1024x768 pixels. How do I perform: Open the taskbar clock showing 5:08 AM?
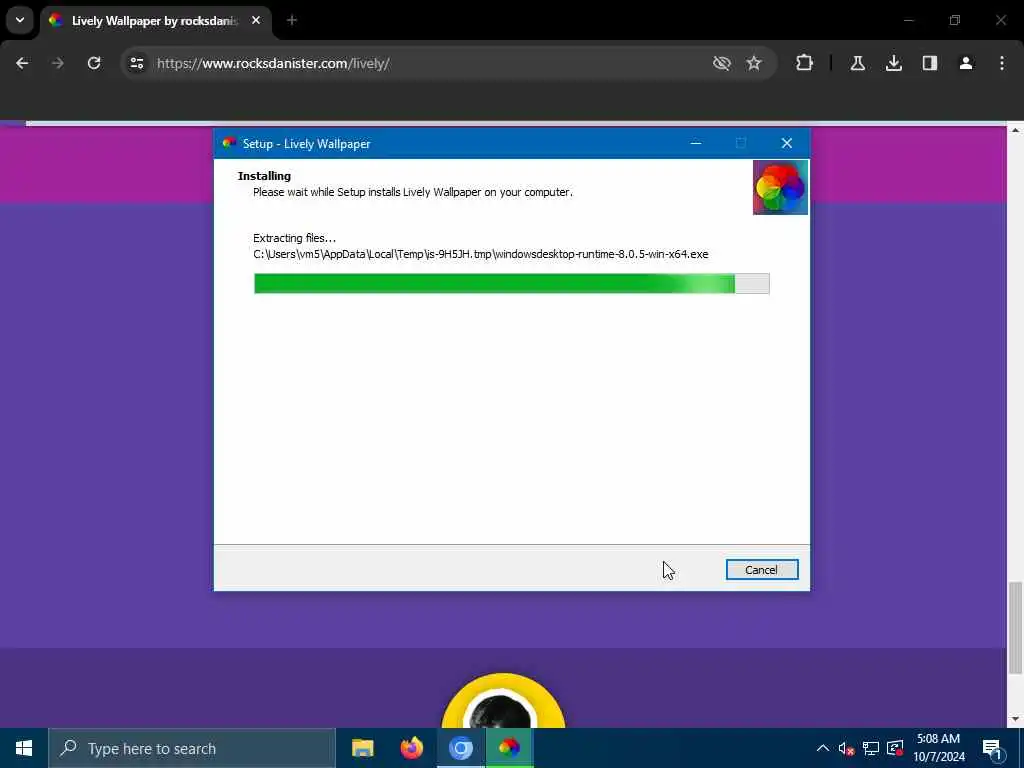click(x=938, y=748)
